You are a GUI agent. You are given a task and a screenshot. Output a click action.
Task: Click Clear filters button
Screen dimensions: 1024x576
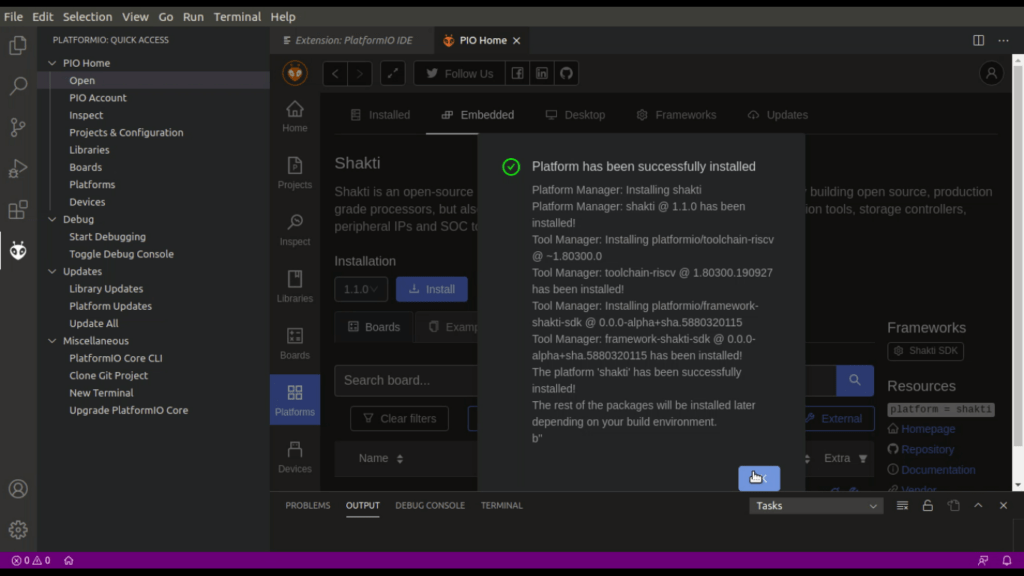[399, 419]
